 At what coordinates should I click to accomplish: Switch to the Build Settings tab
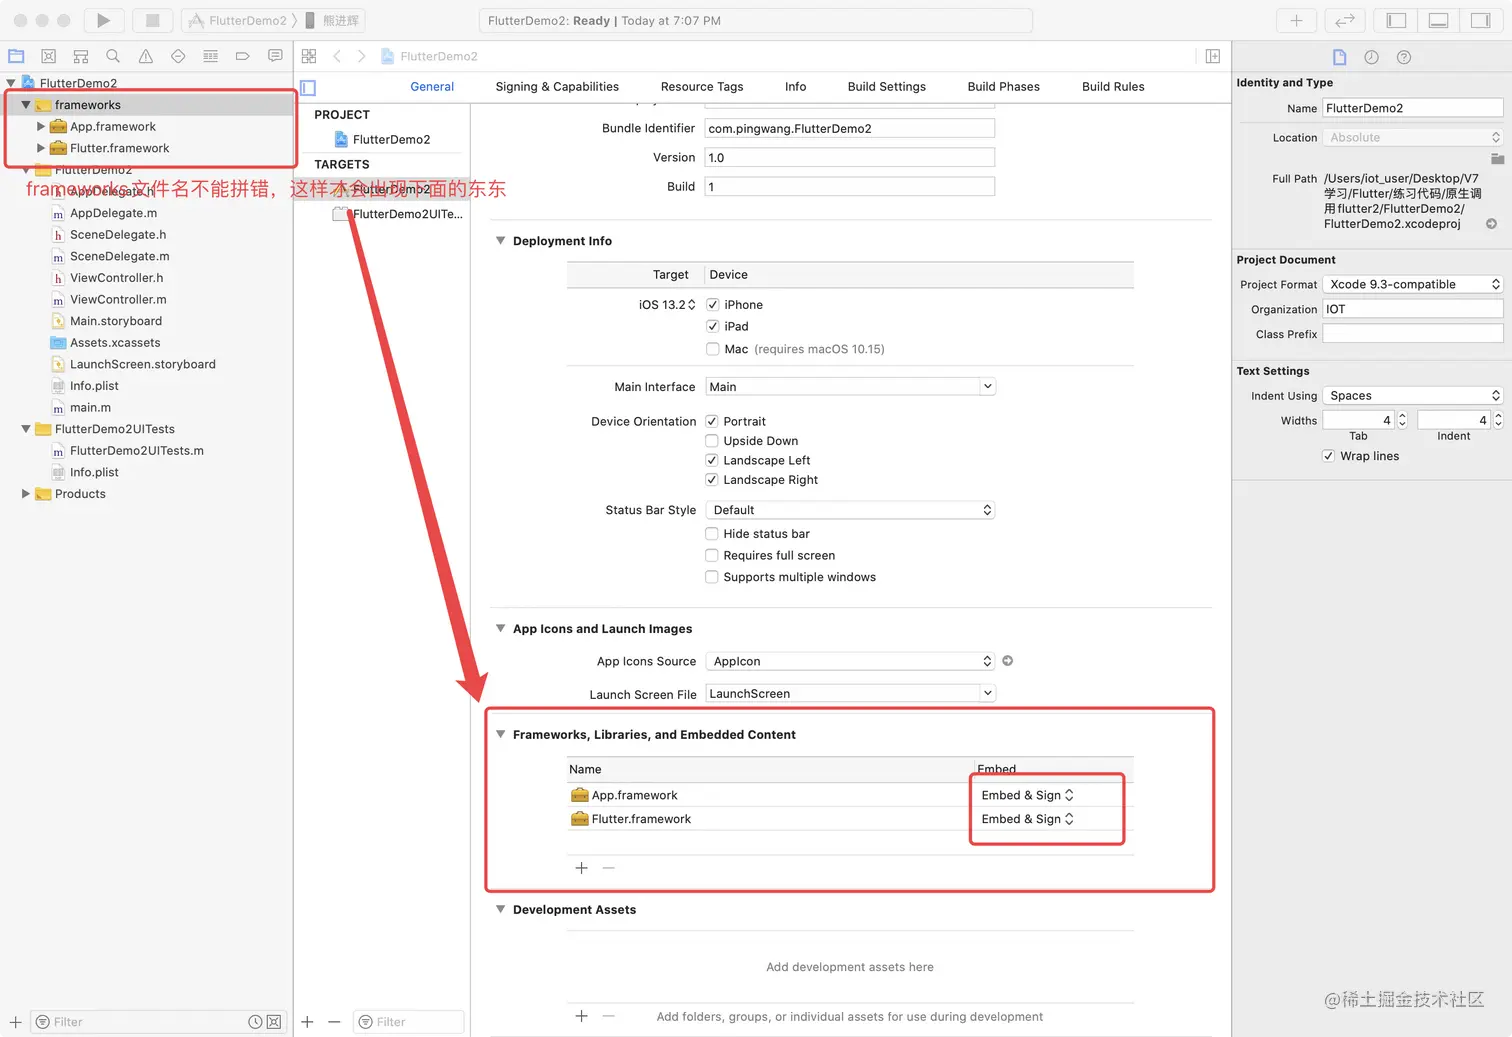click(x=887, y=87)
